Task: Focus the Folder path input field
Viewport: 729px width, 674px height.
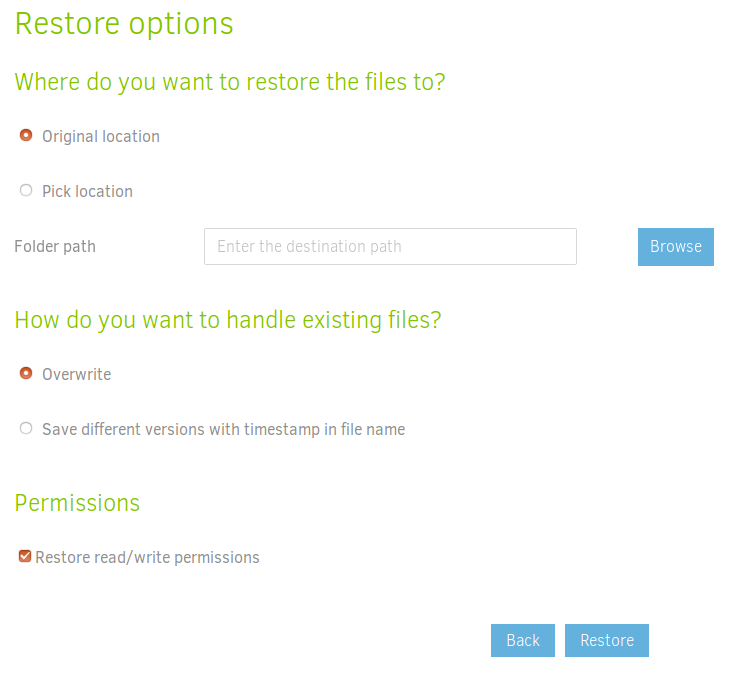Action: coord(390,246)
